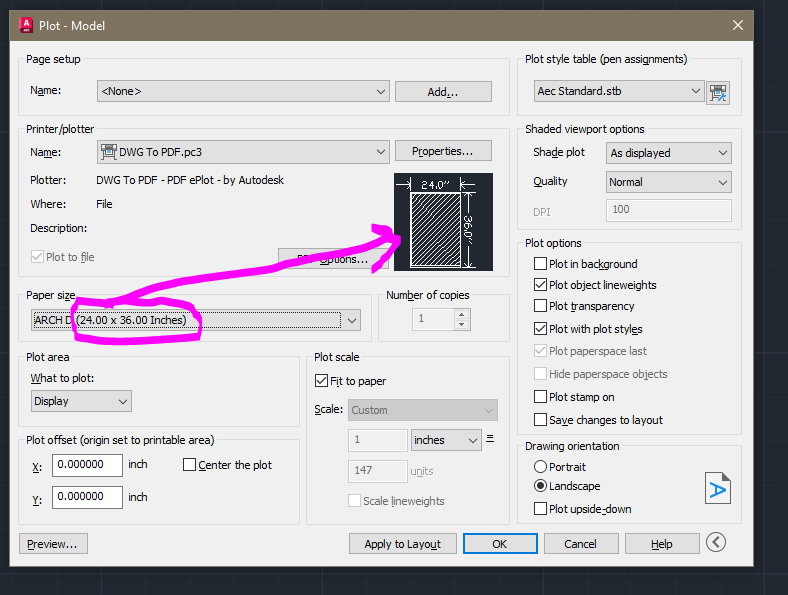Select Landscape orientation
Screen dimensions: 788x595
[540, 486]
